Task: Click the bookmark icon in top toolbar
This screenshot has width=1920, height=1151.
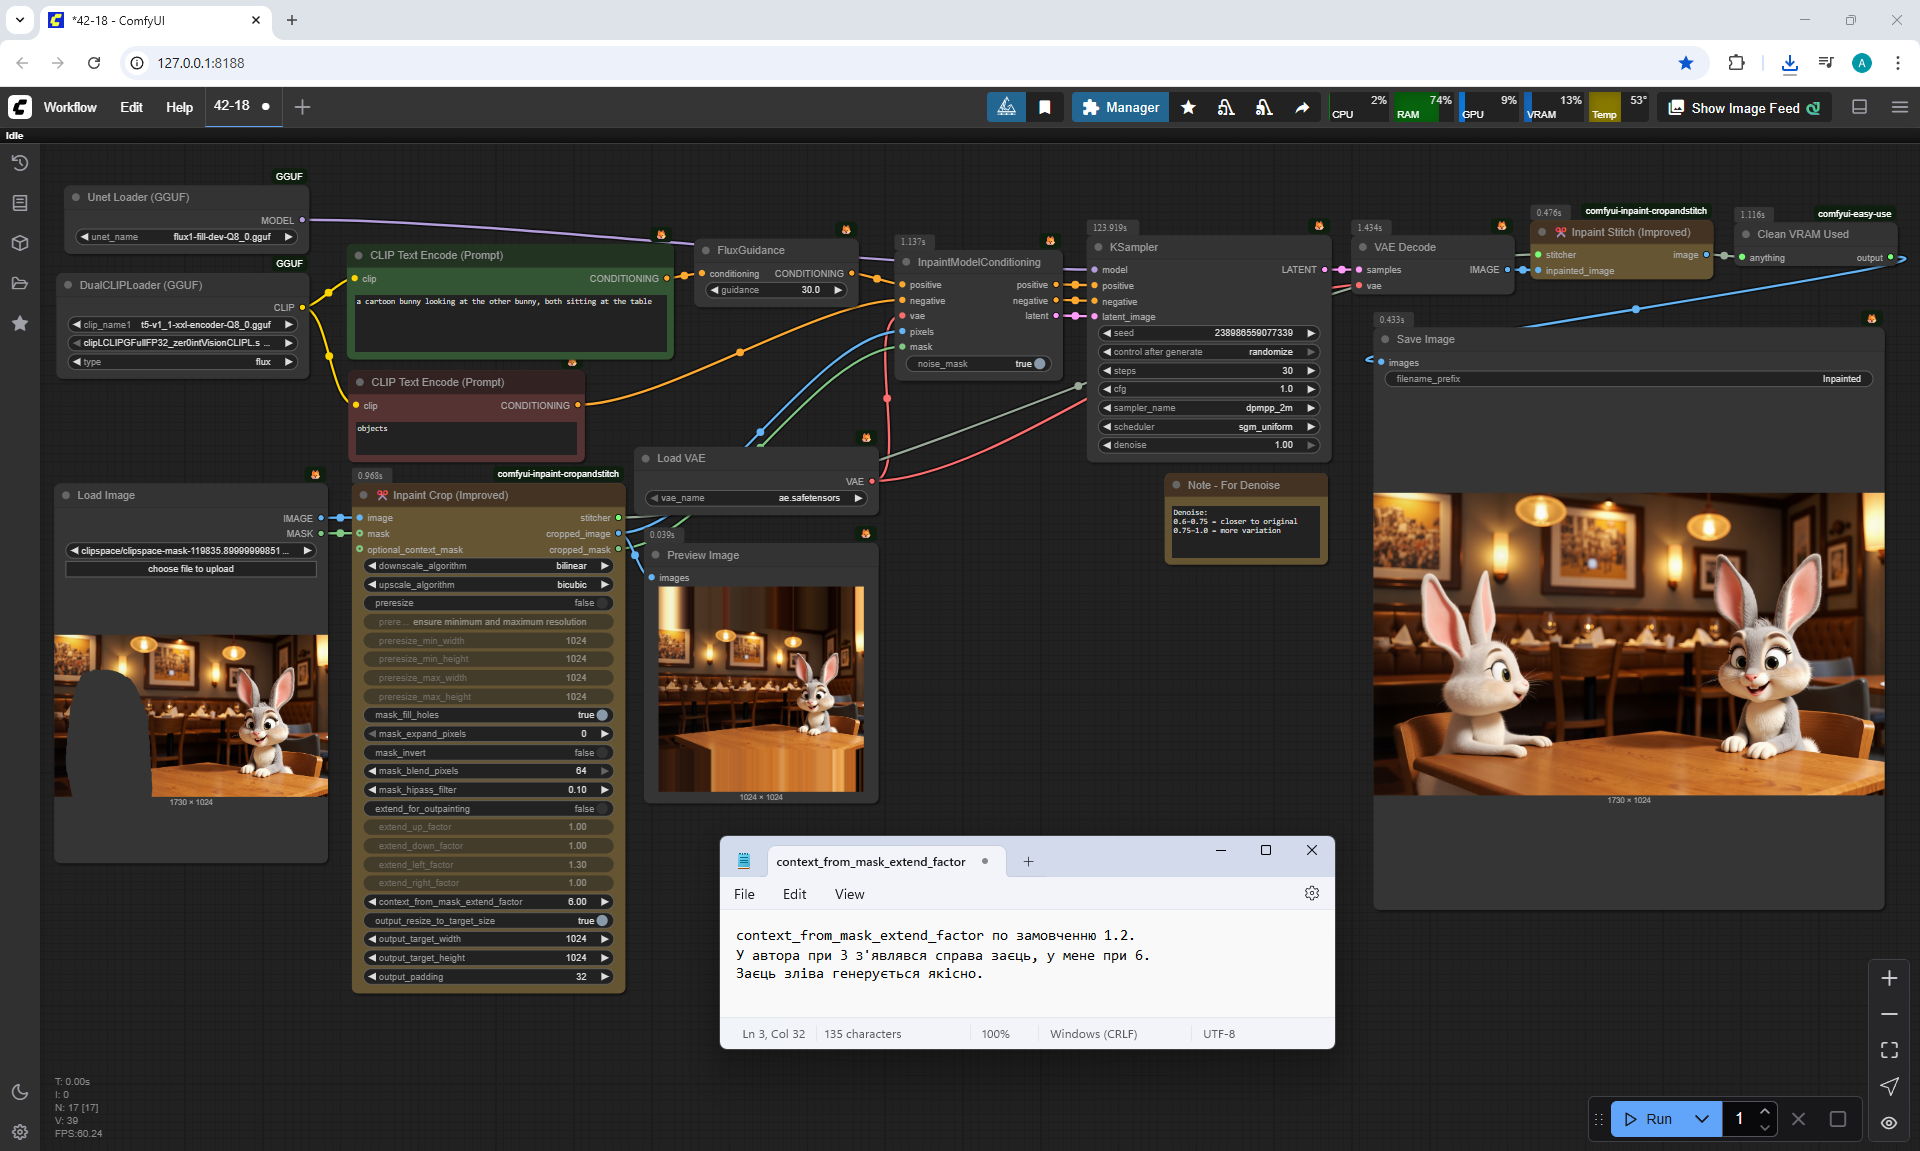Action: click(x=1045, y=107)
